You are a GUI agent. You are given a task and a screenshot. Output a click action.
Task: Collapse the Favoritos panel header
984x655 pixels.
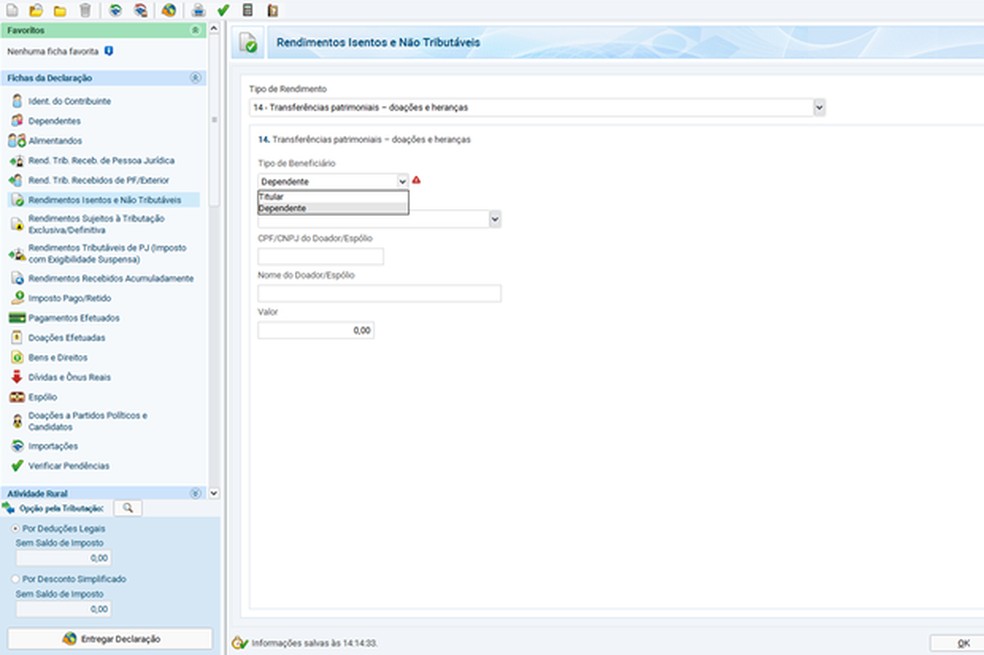point(195,30)
